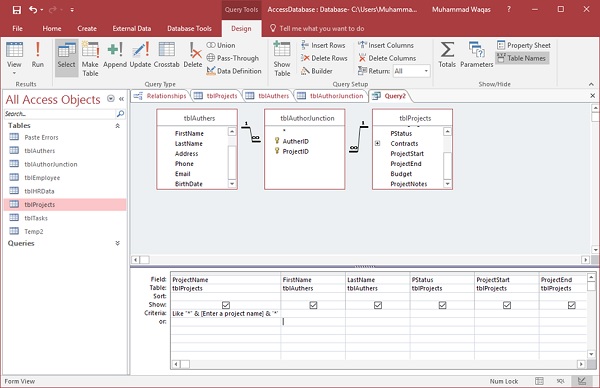The width and height of the screenshot is (600, 388).
Task: Expand the Queries group in navigation pane
Action: coord(117,243)
